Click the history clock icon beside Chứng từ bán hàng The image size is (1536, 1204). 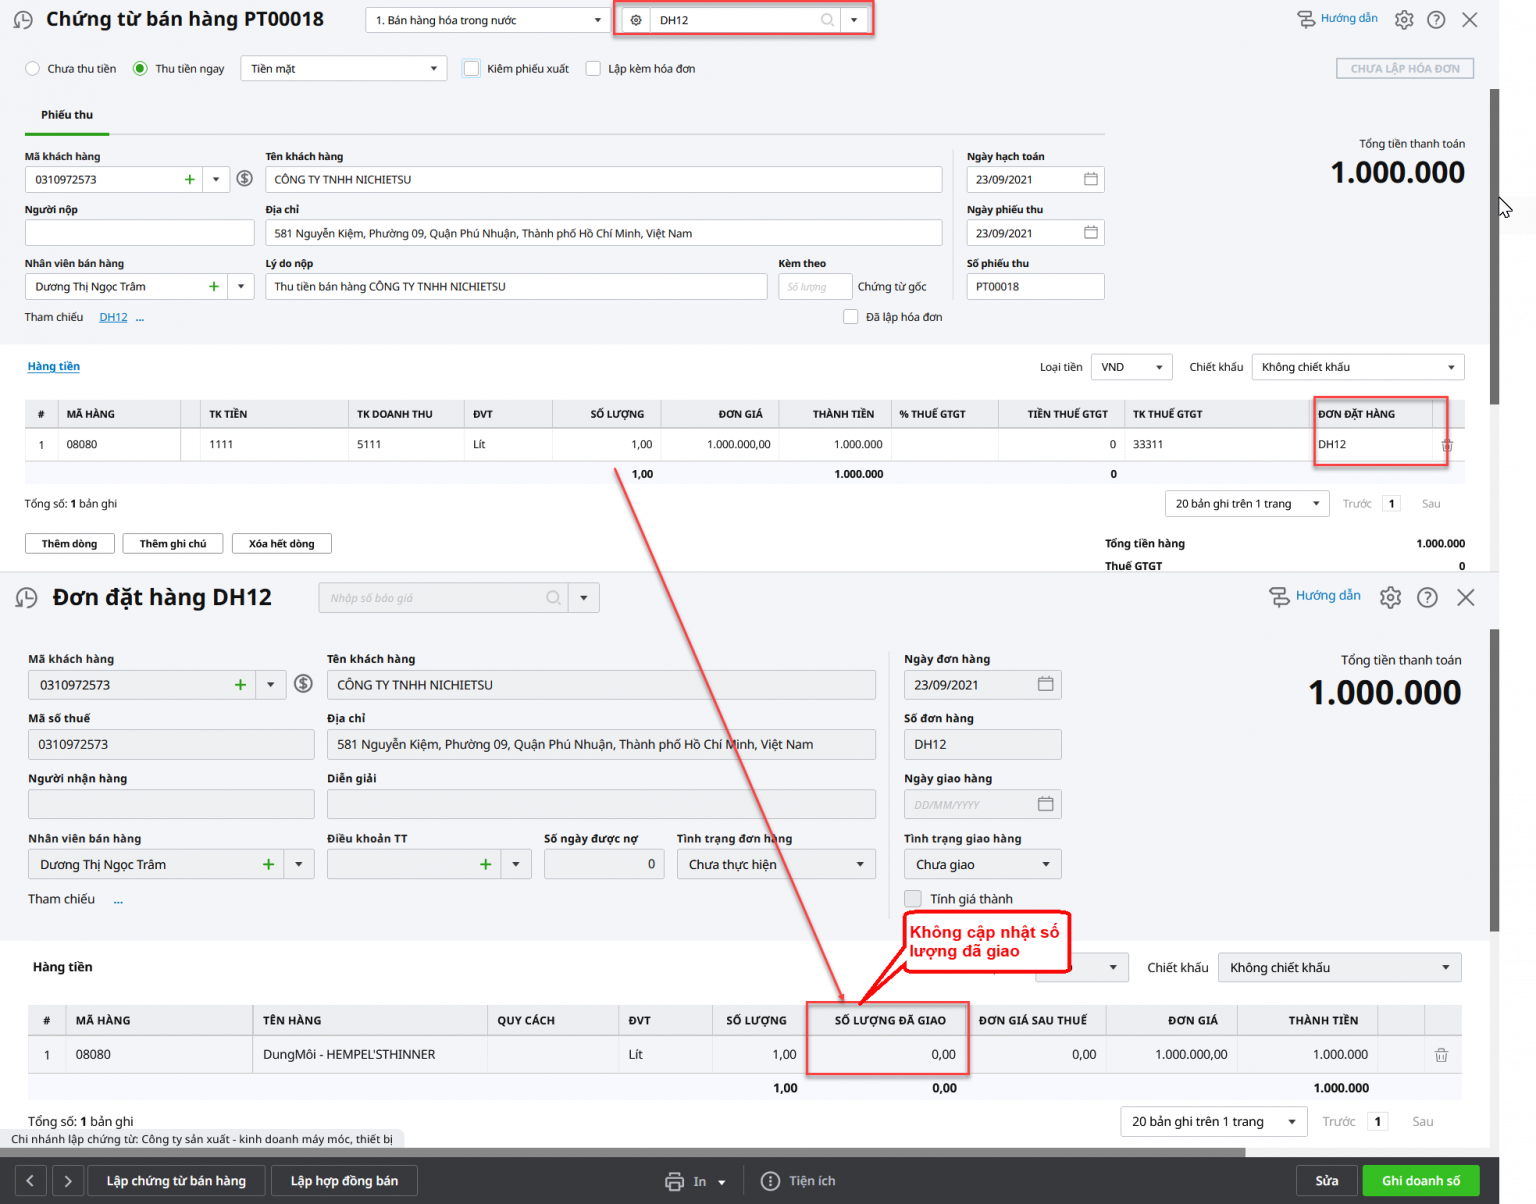[x=23, y=20]
